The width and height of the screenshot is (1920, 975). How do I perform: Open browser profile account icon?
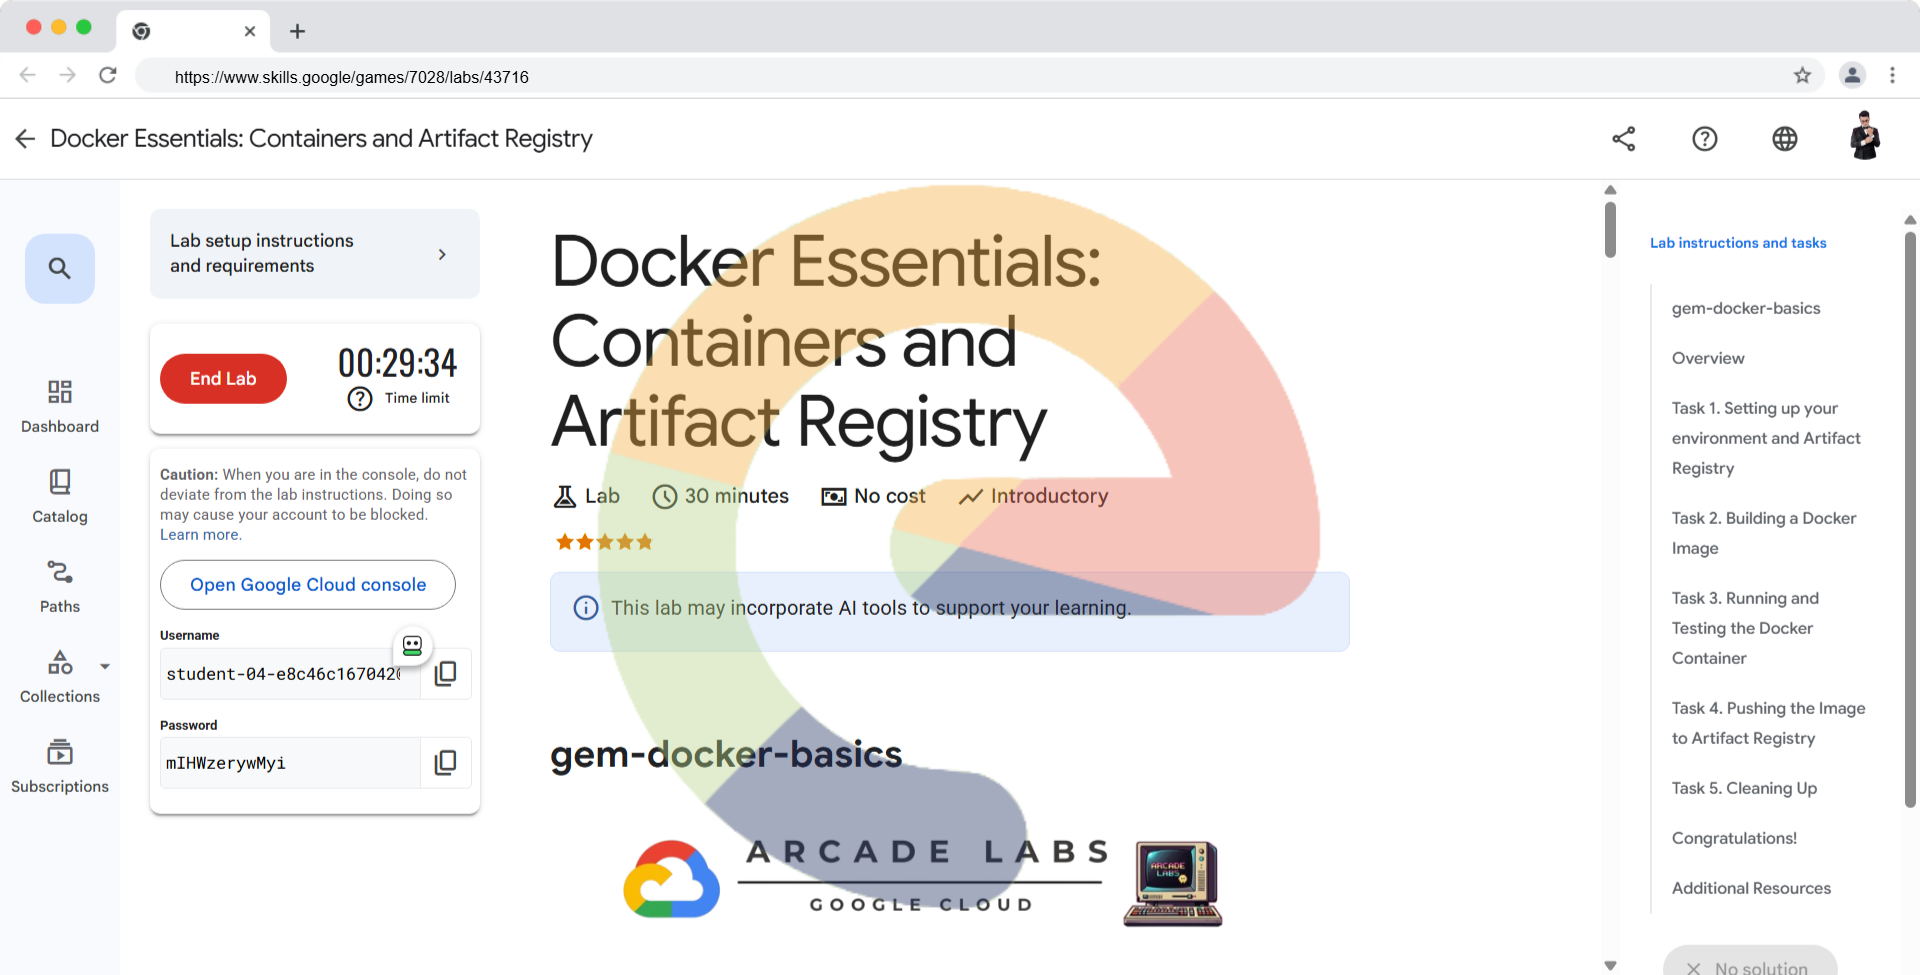click(x=1852, y=75)
